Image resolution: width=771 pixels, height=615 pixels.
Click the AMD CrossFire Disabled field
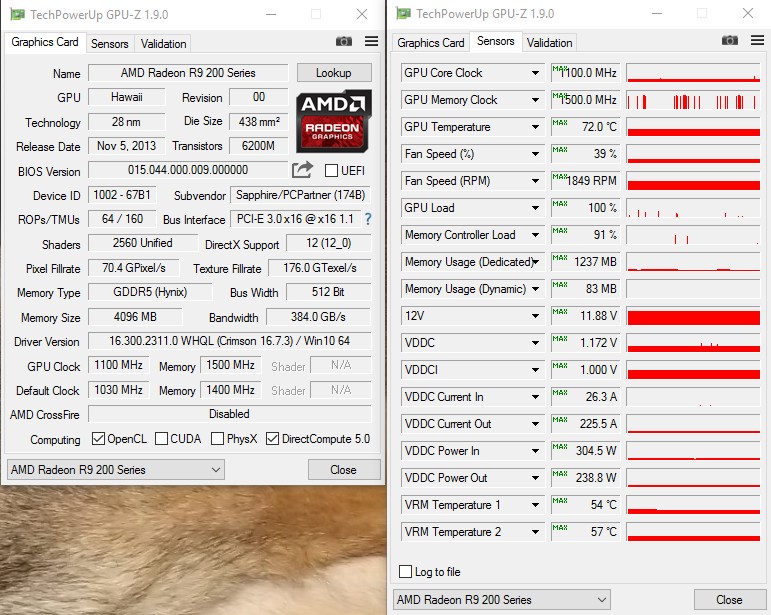pyautogui.click(x=230, y=414)
